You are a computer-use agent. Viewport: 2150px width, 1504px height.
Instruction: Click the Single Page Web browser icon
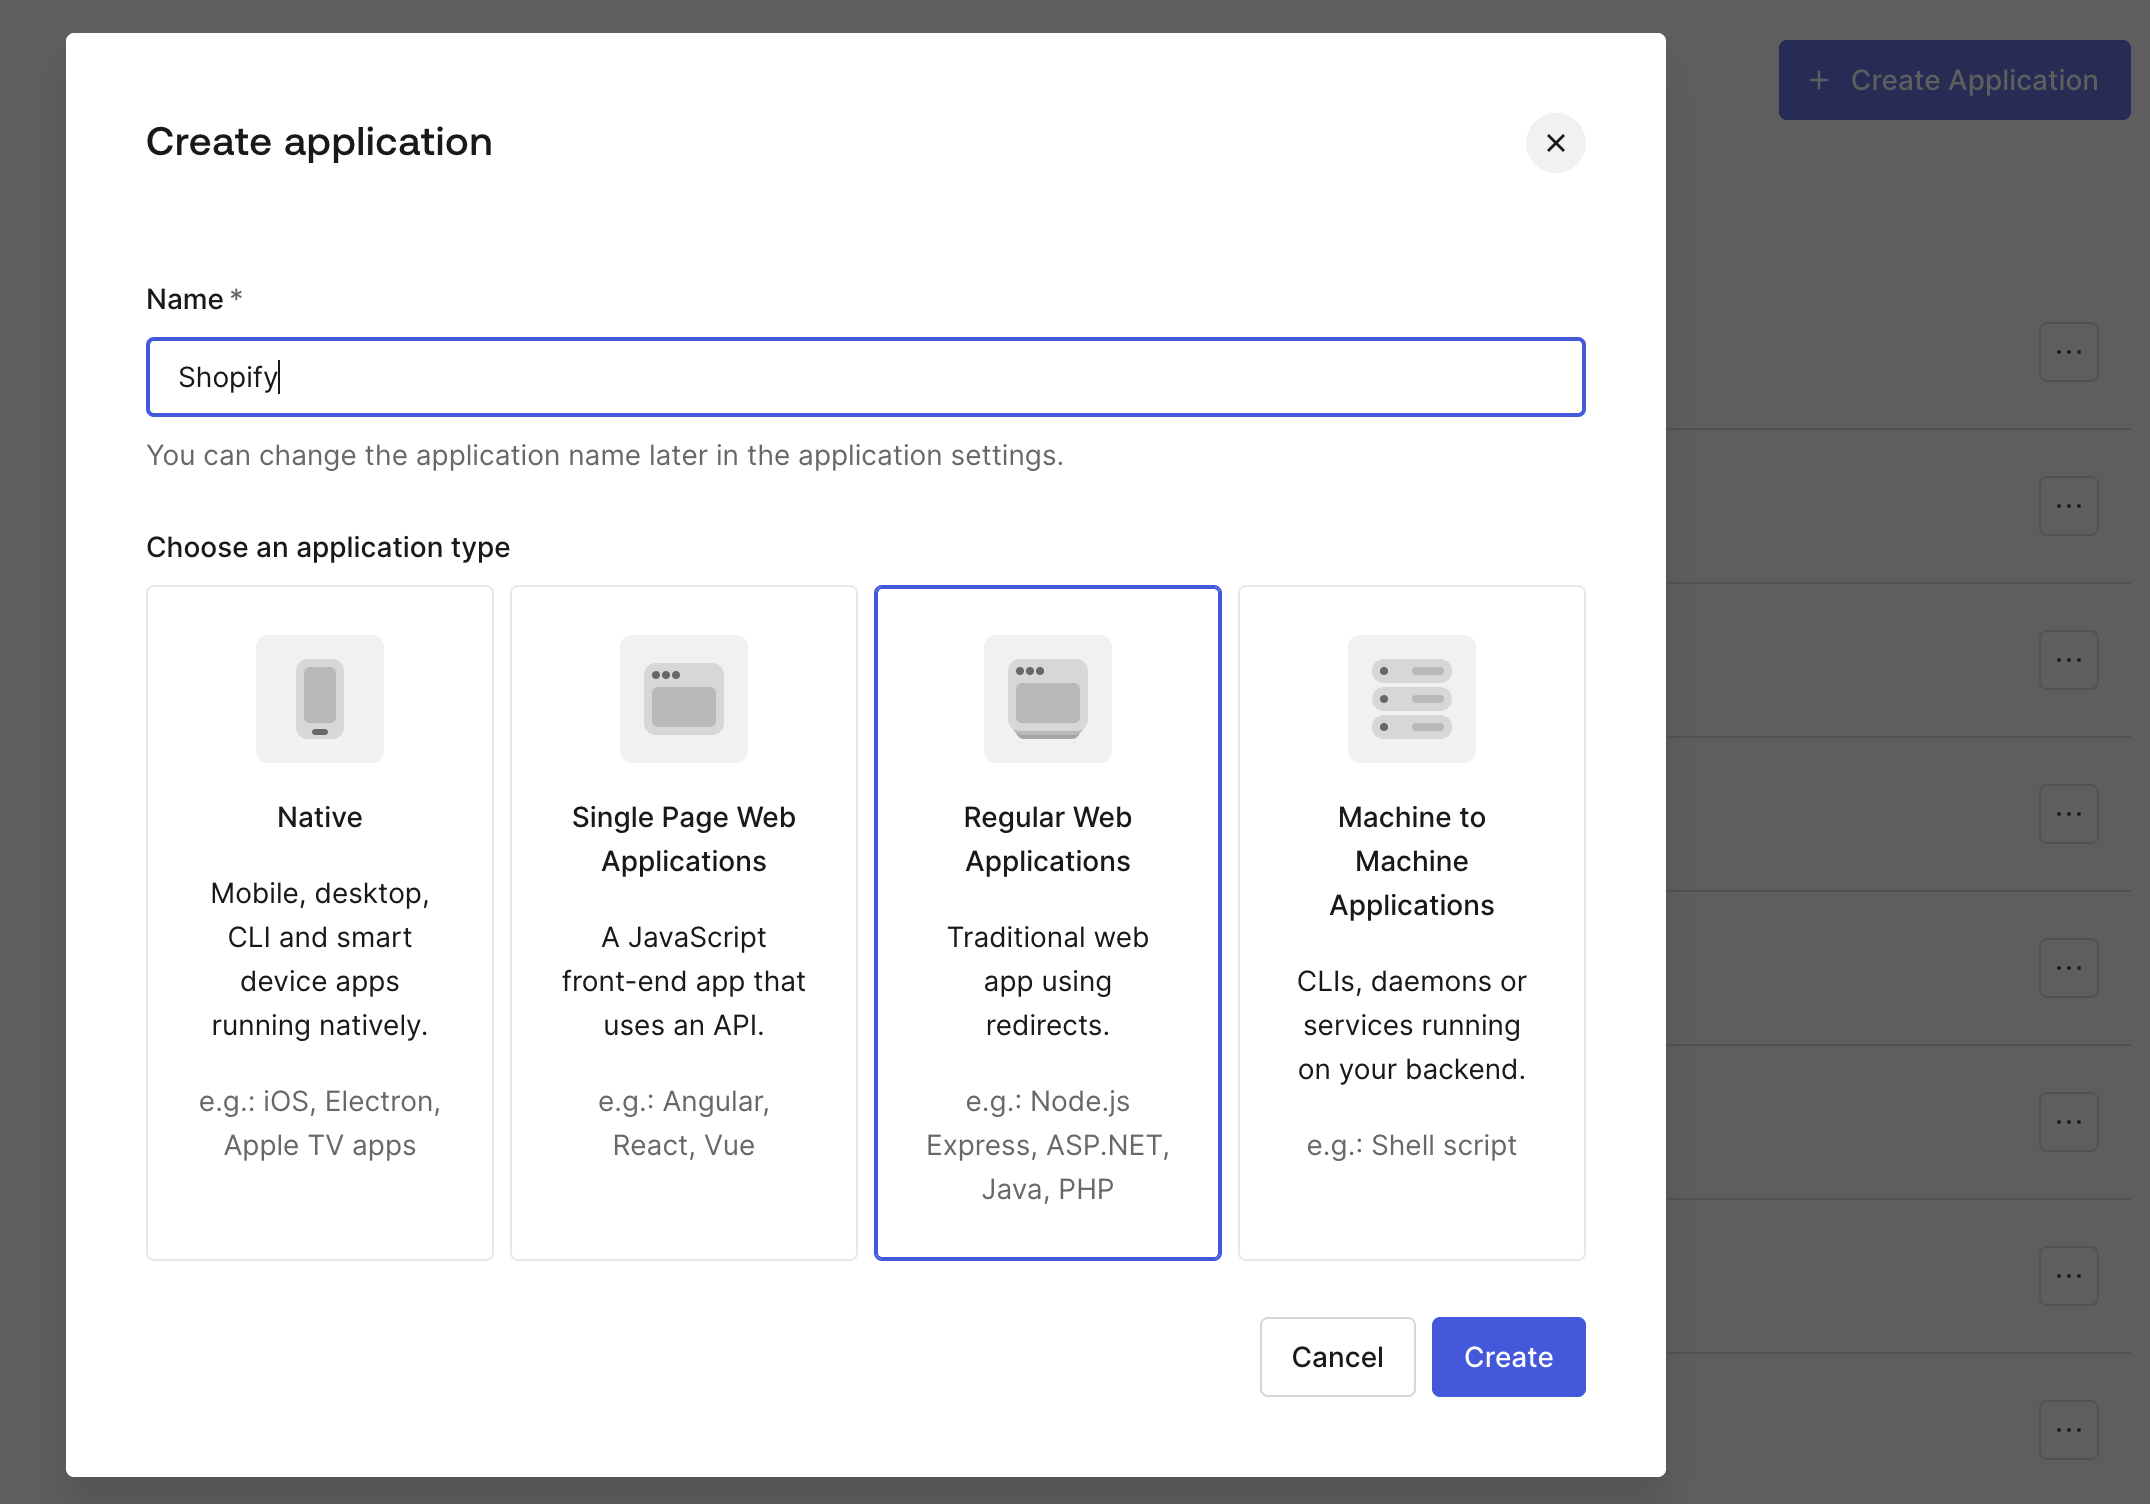point(684,699)
